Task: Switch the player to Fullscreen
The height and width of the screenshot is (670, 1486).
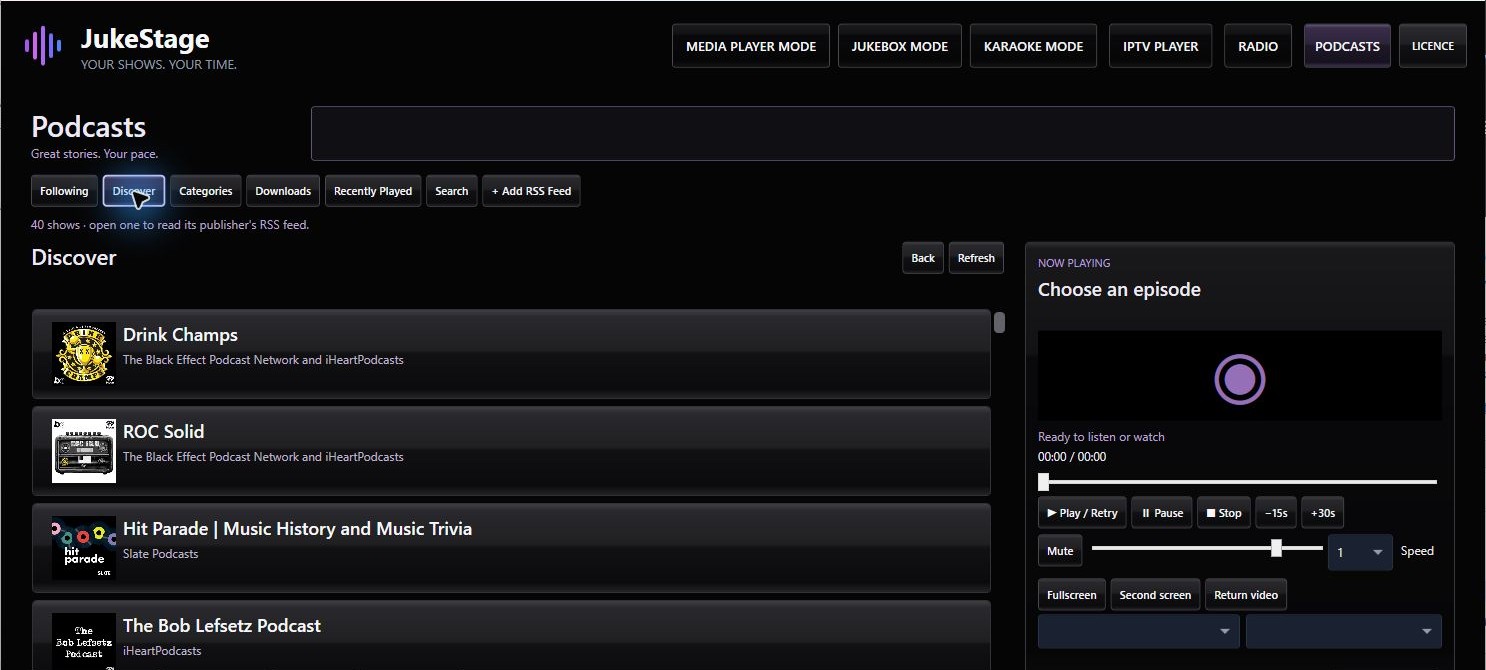Action: pos(1072,595)
